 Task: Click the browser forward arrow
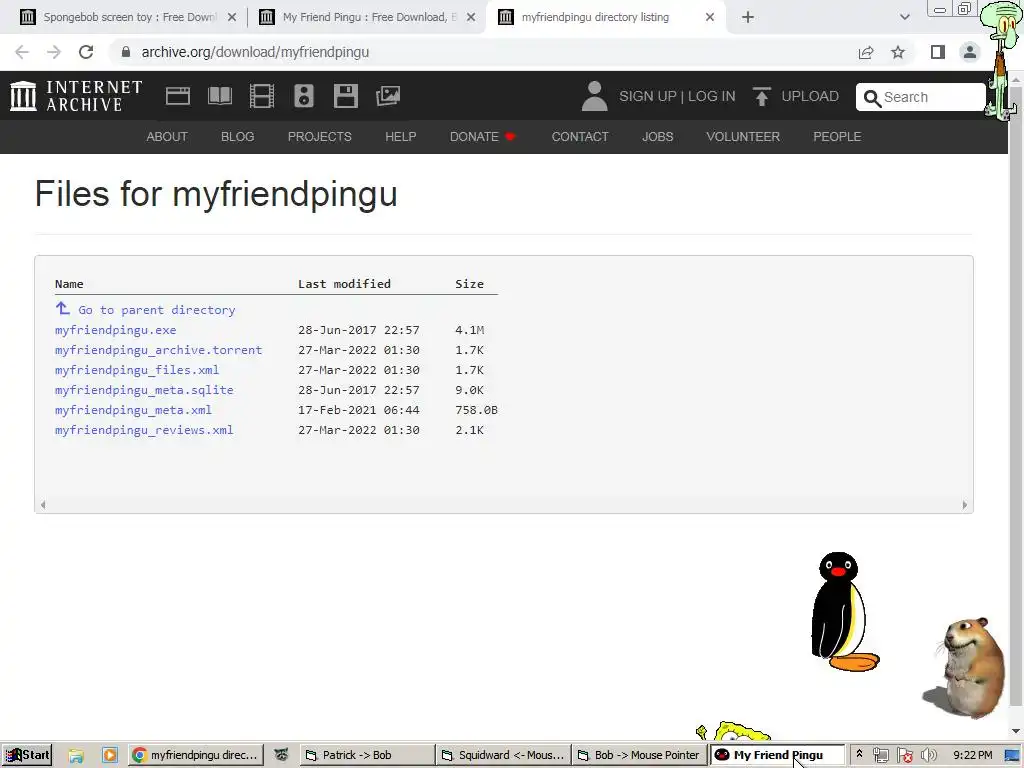click(54, 52)
